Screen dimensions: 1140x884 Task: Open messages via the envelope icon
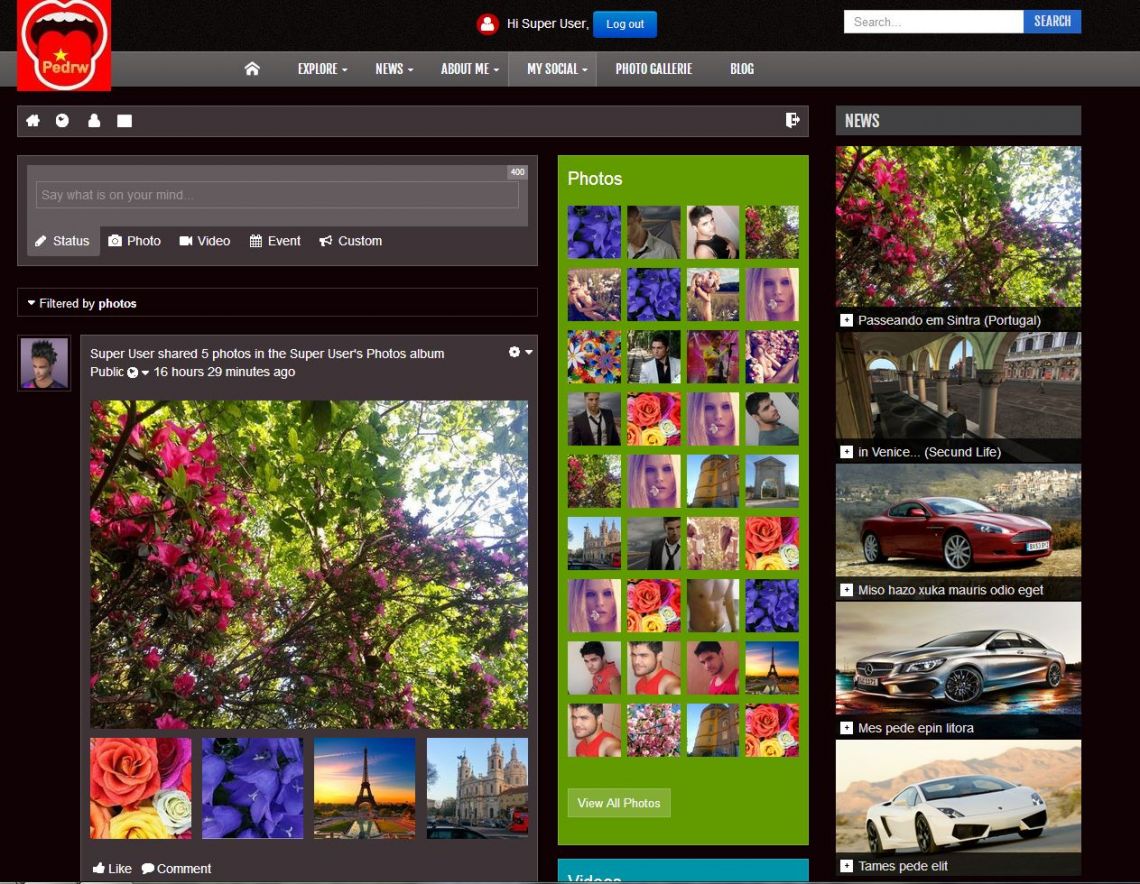coord(124,121)
